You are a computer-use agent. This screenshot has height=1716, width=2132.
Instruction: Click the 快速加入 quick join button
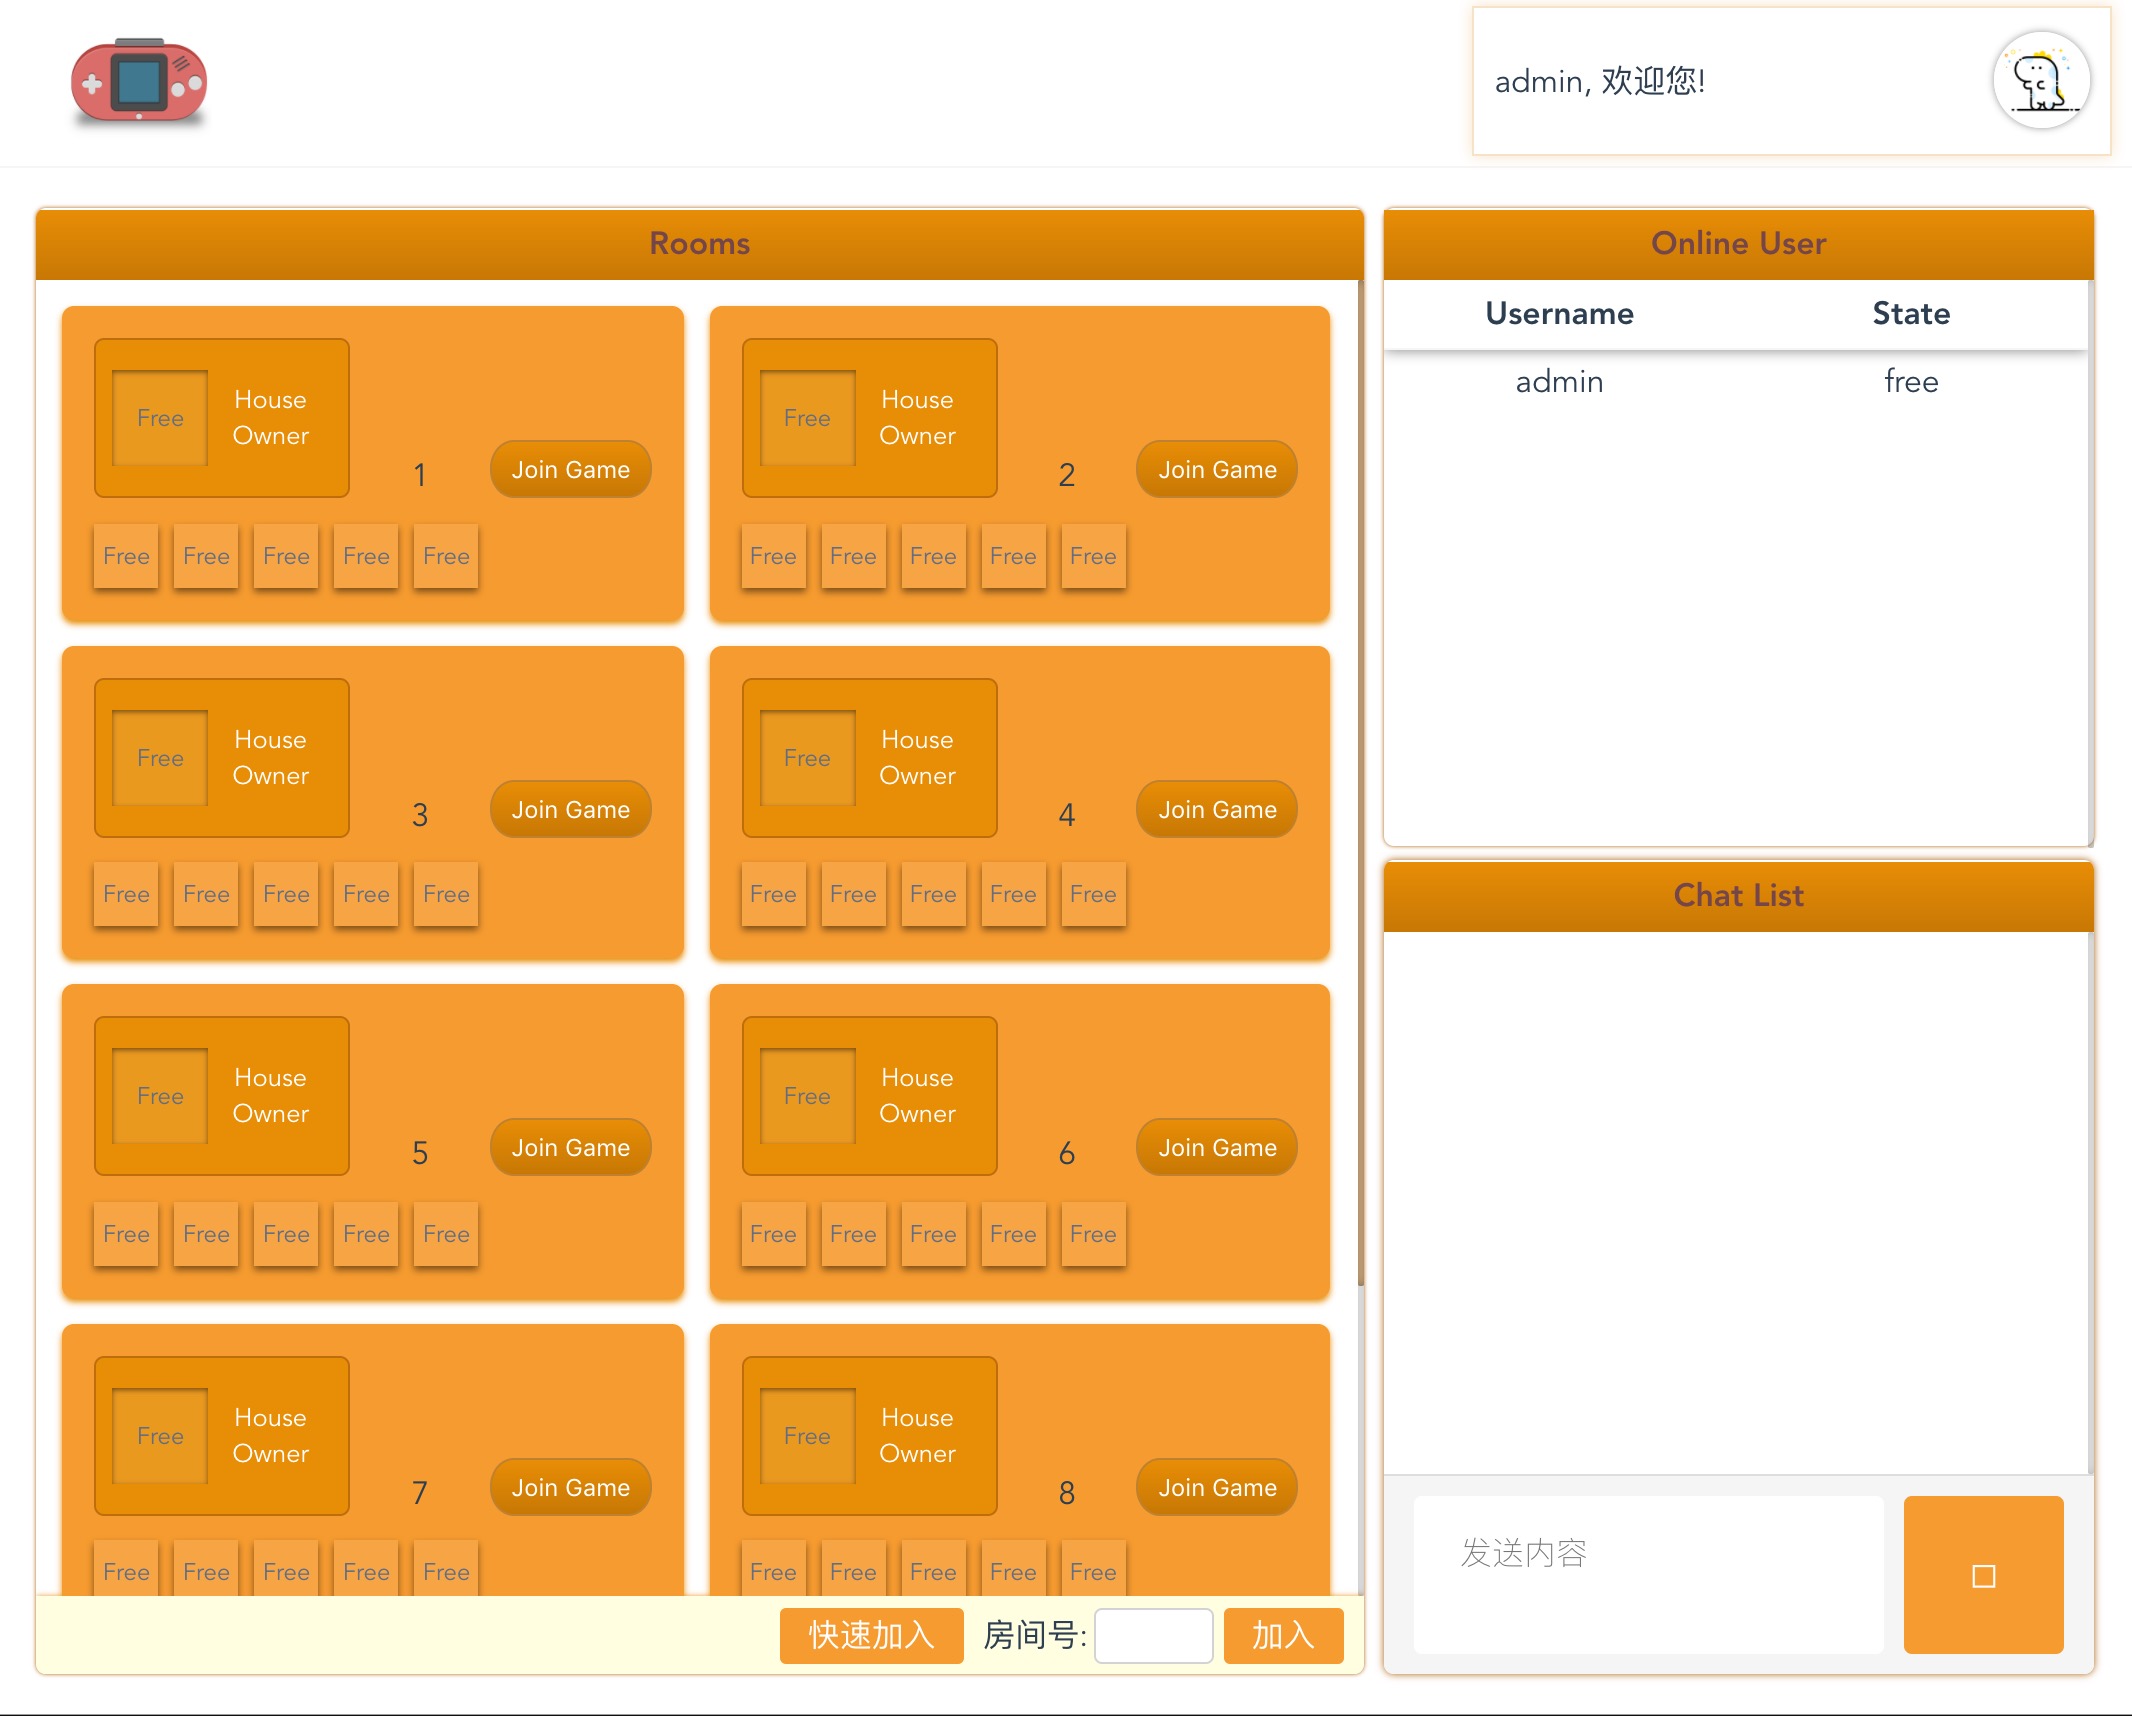click(x=871, y=1635)
